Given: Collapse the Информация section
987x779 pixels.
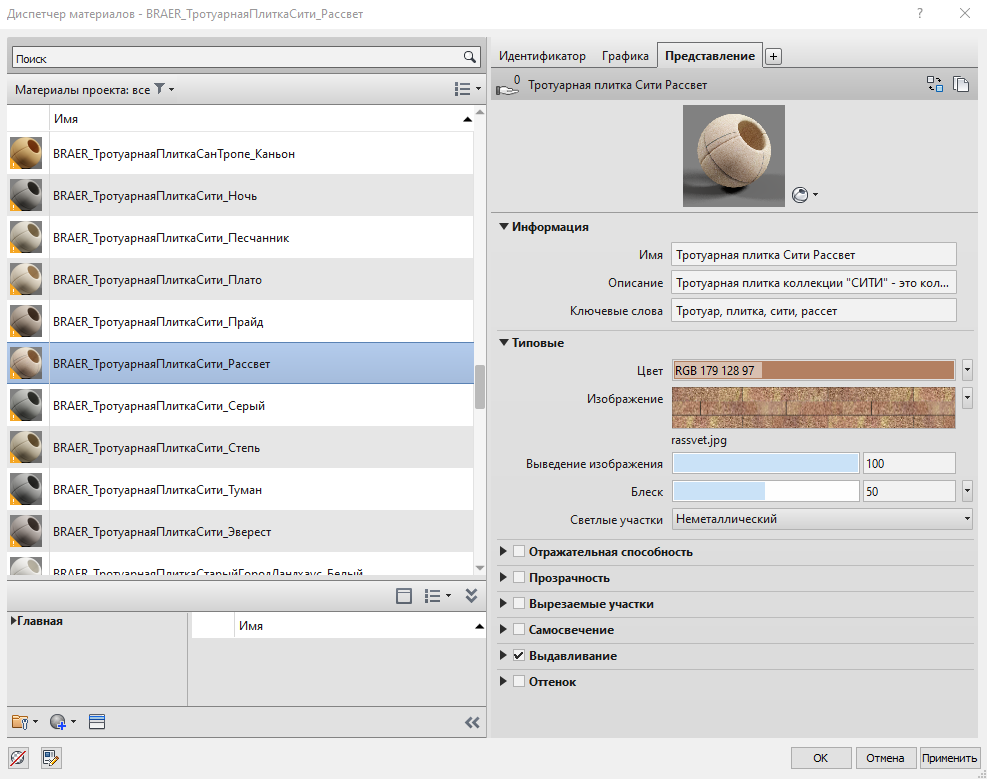Looking at the screenshot, I should point(505,227).
